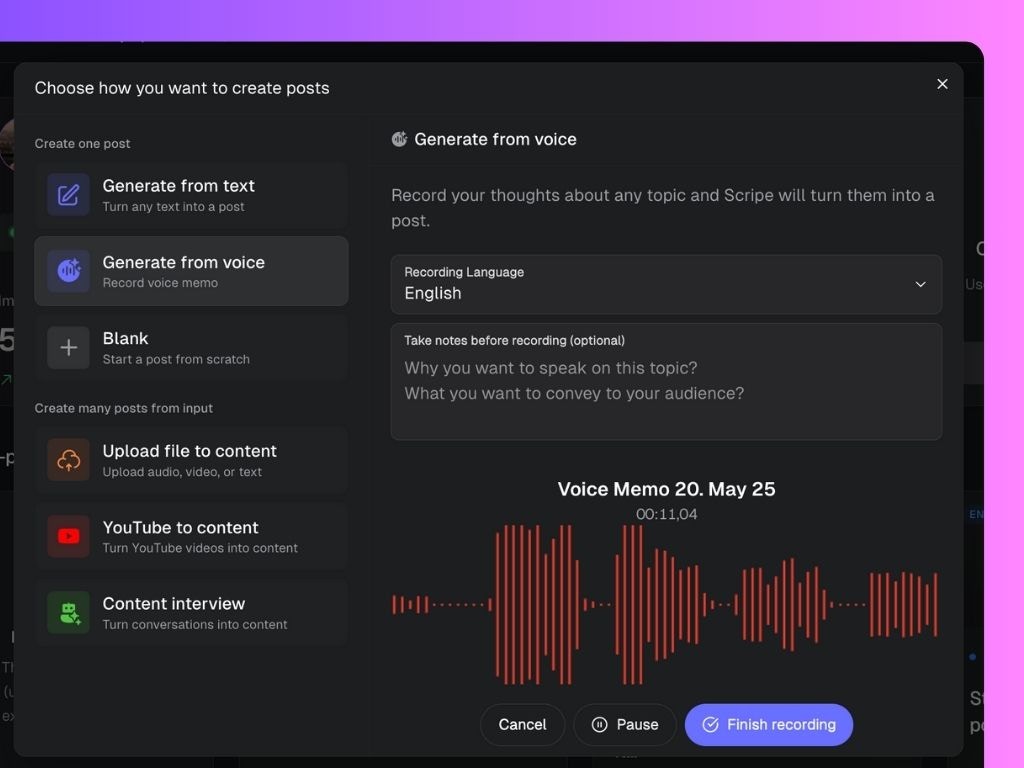Open Upload file to content option
Viewport: 1024px width, 768px height.
coord(191,460)
